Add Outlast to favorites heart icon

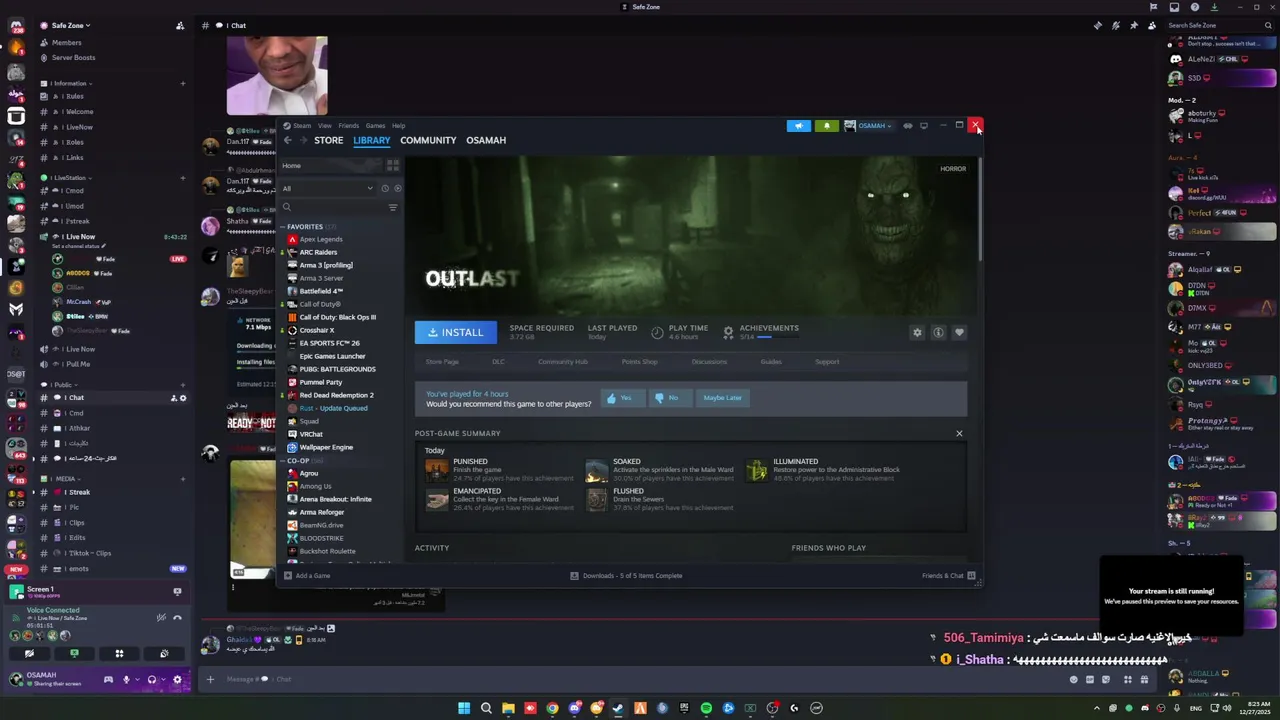pyautogui.click(x=959, y=332)
